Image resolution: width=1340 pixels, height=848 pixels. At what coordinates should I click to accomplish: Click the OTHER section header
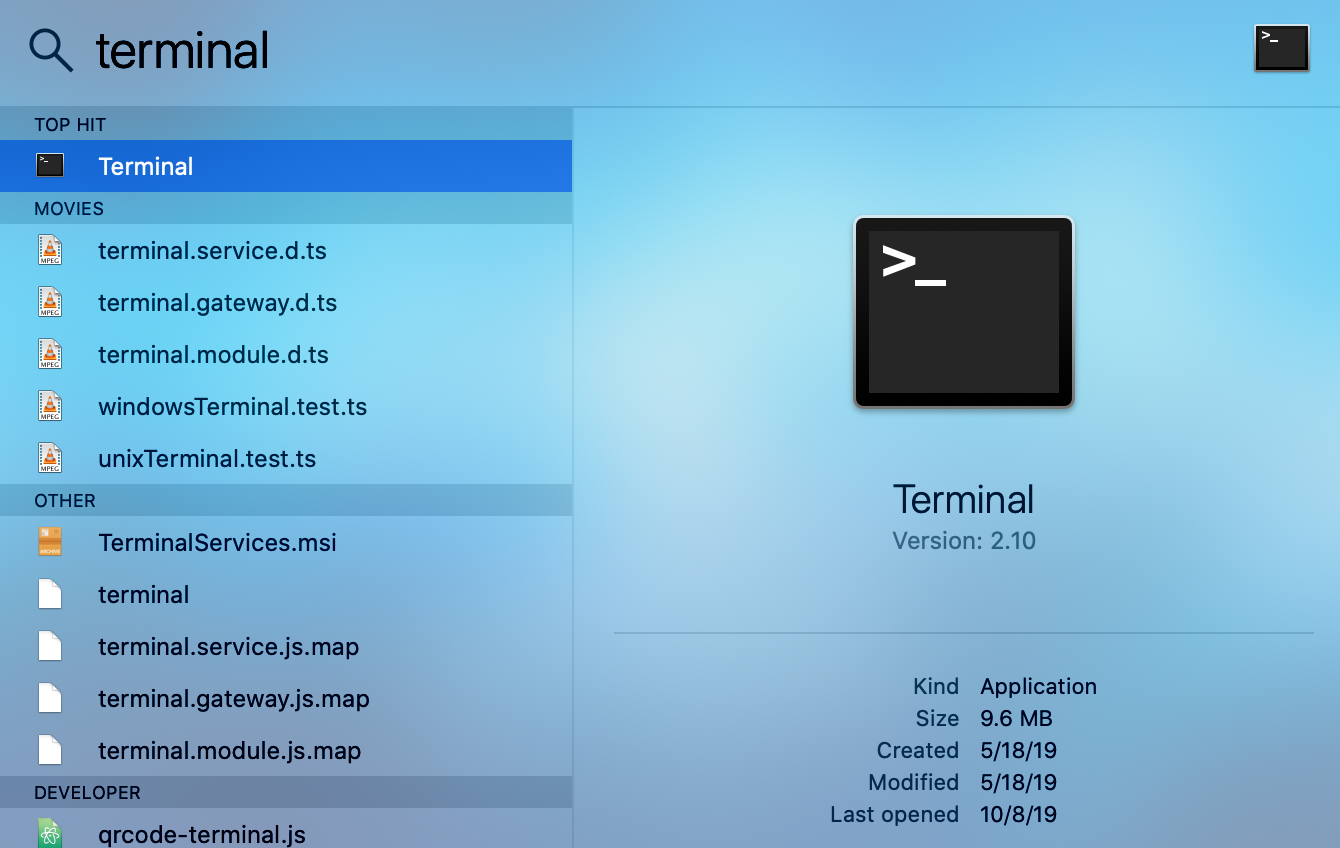(x=286, y=500)
